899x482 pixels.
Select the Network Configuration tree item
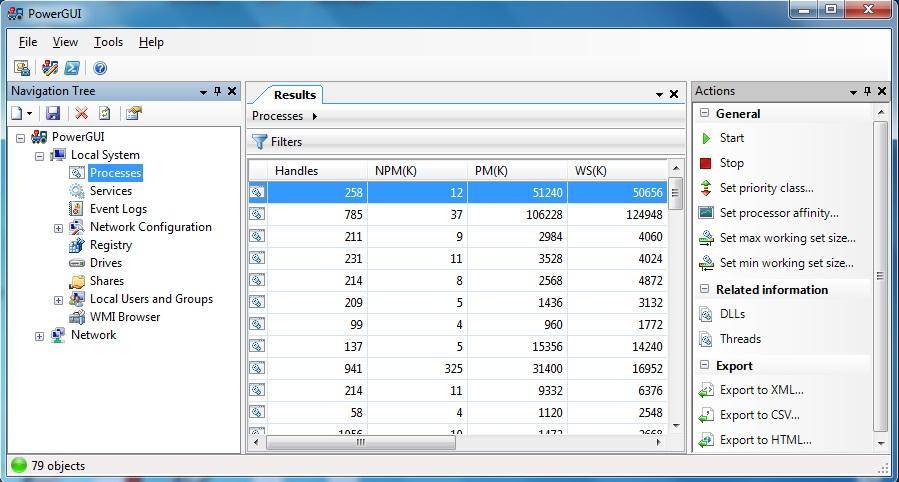tap(150, 227)
